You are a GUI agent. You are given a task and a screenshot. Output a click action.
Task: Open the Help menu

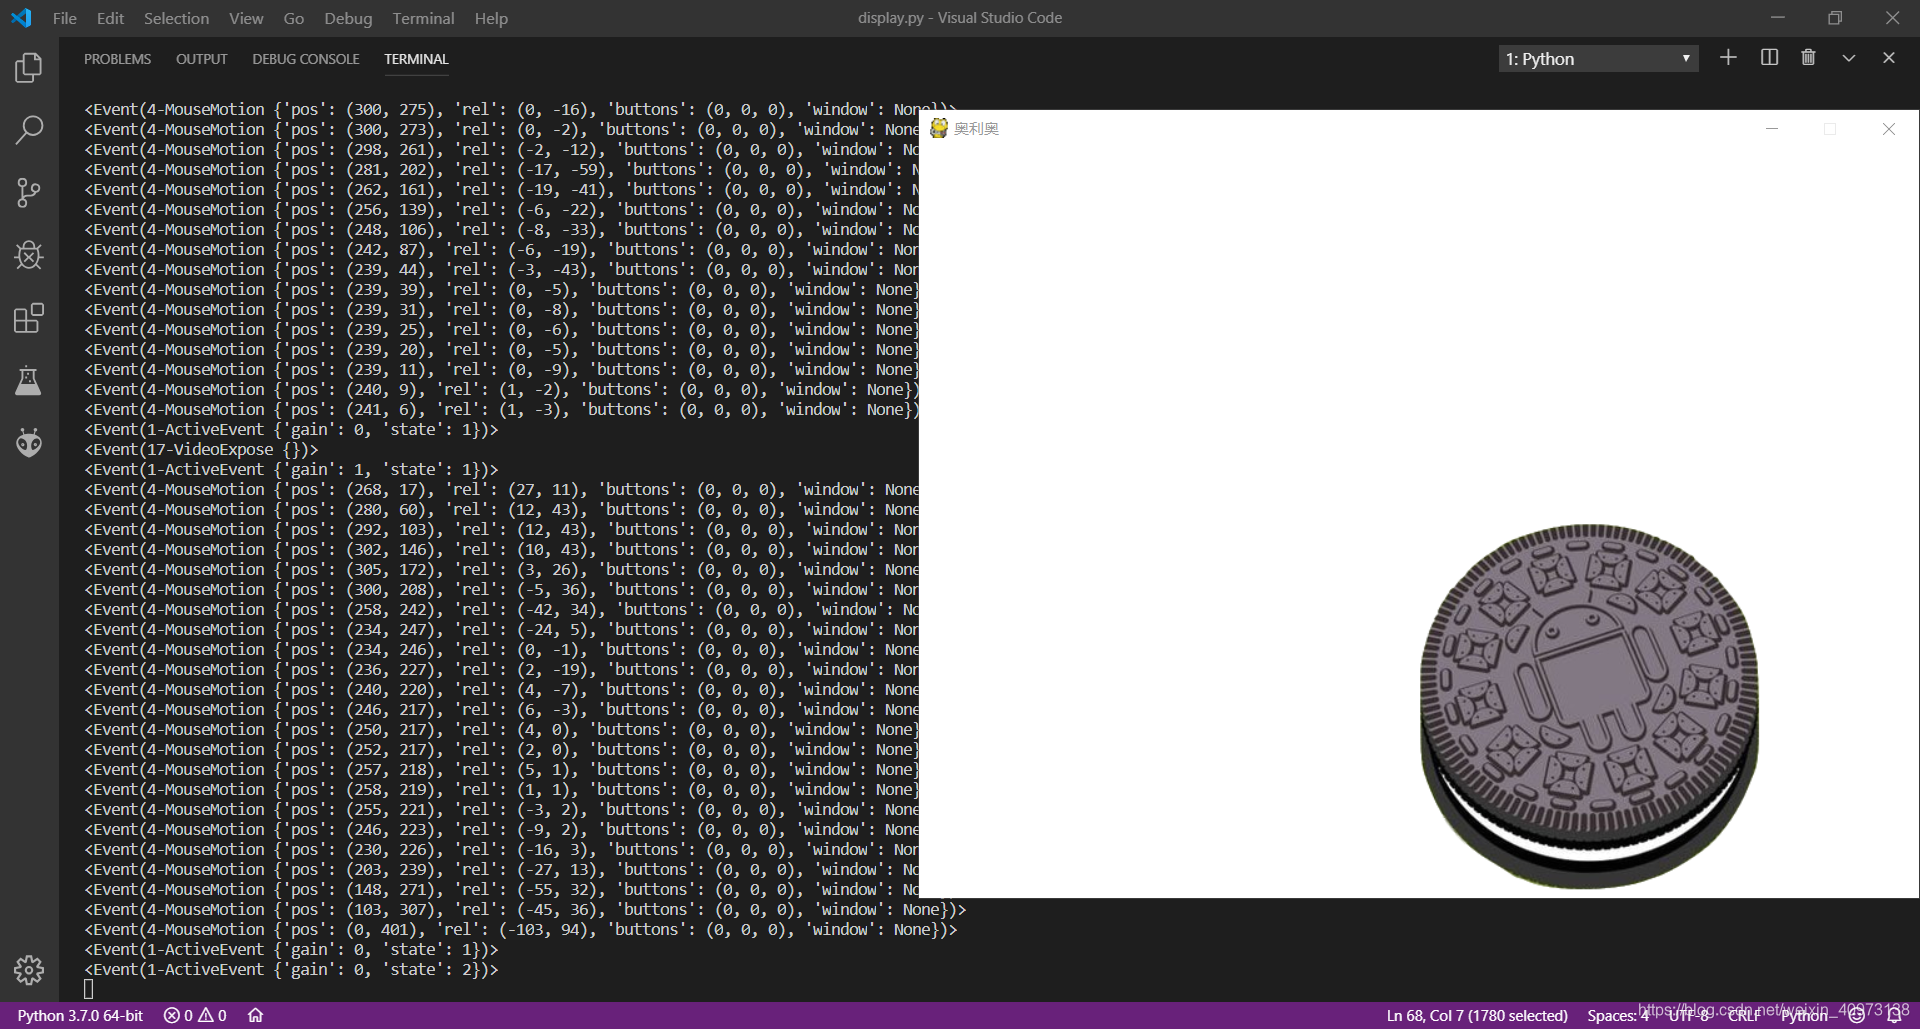(491, 18)
